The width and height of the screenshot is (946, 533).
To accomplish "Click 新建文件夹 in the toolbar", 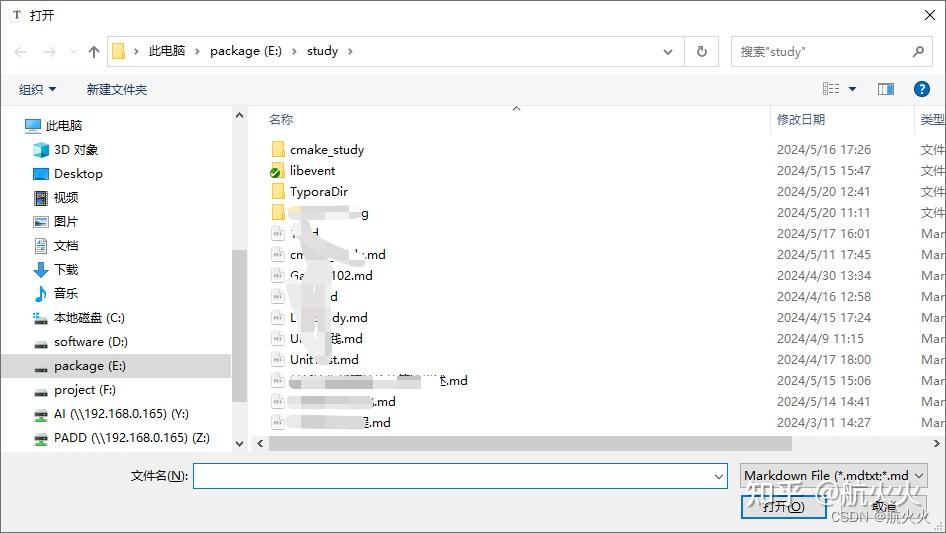I will coord(116,90).
